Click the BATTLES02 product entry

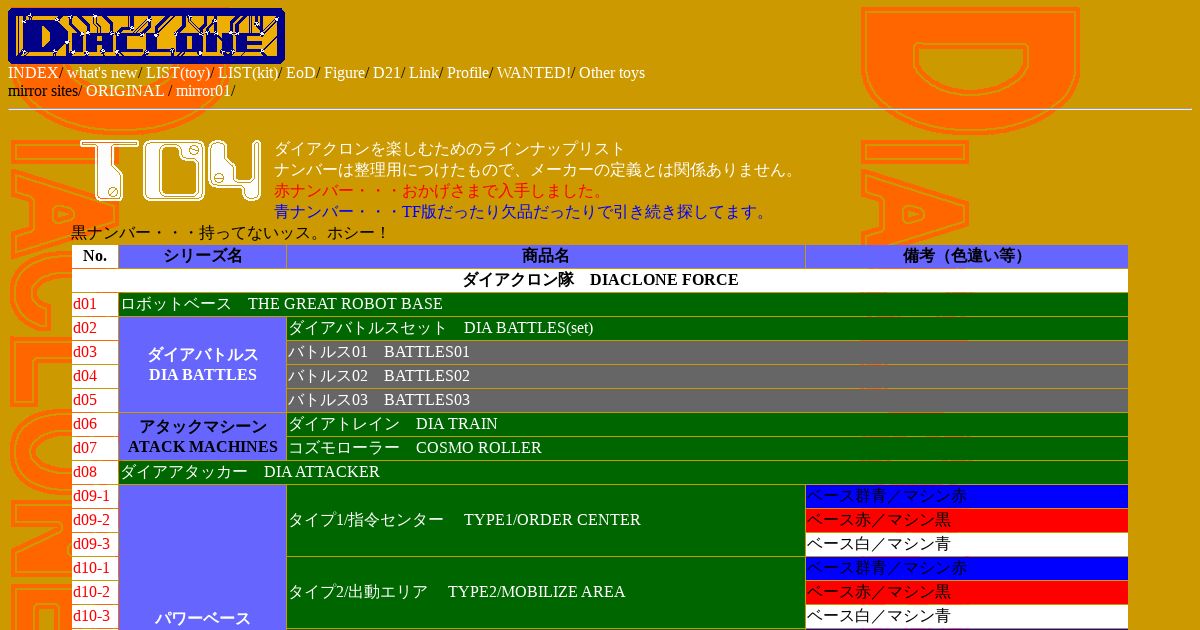(707, 376)
